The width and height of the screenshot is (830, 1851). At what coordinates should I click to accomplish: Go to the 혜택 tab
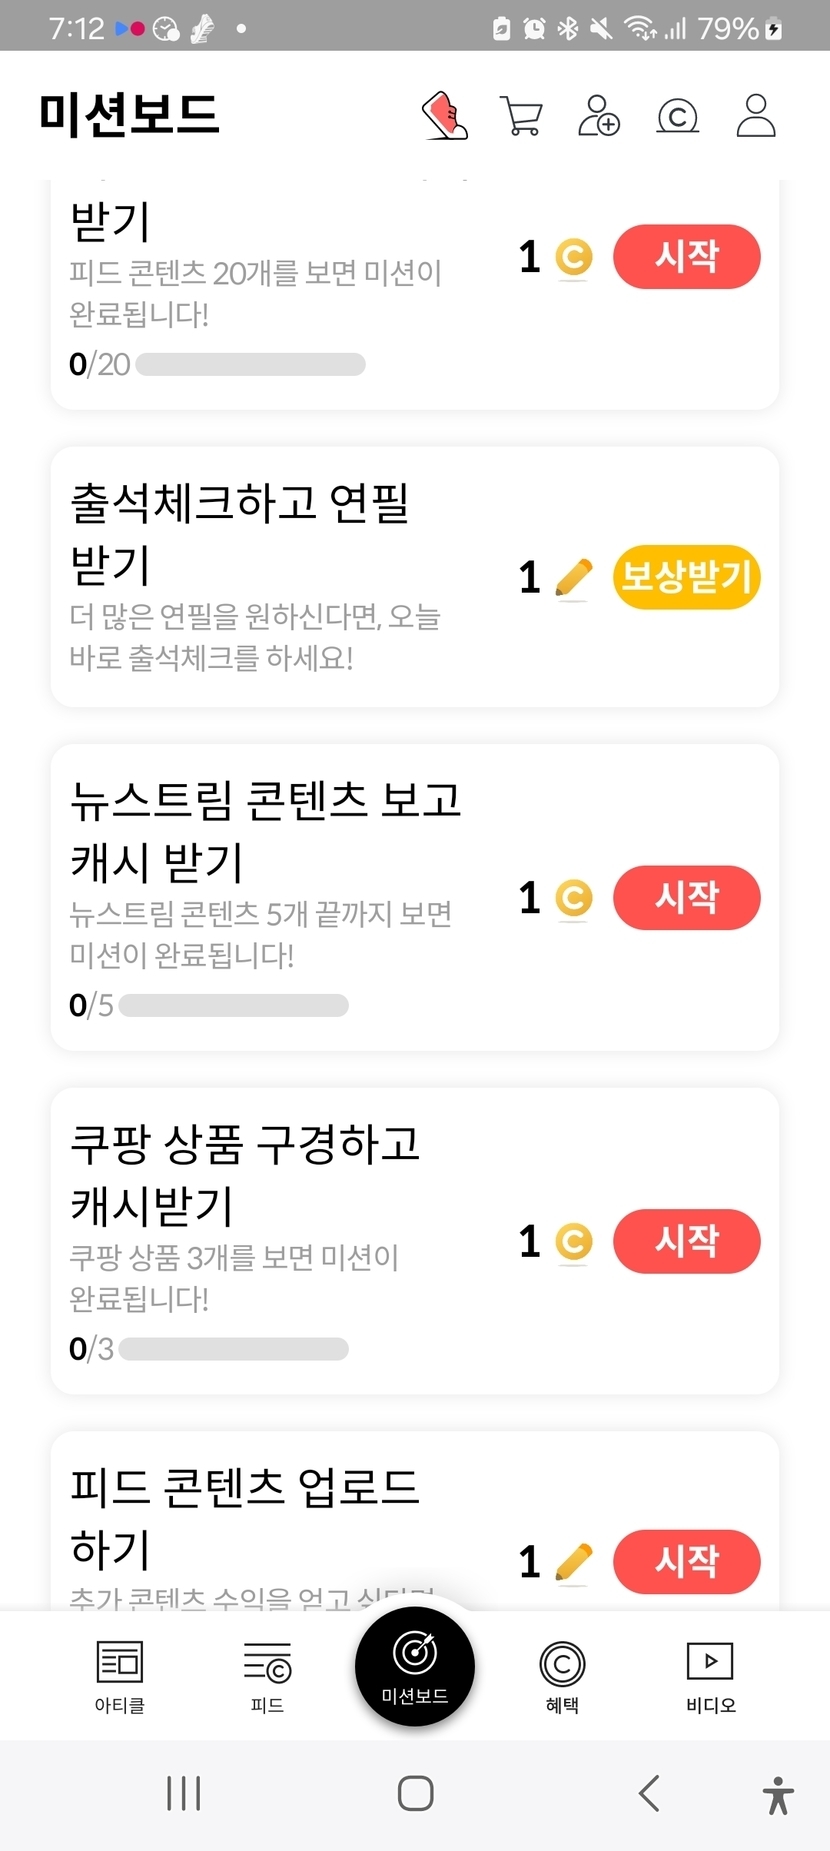[562, 1676]
